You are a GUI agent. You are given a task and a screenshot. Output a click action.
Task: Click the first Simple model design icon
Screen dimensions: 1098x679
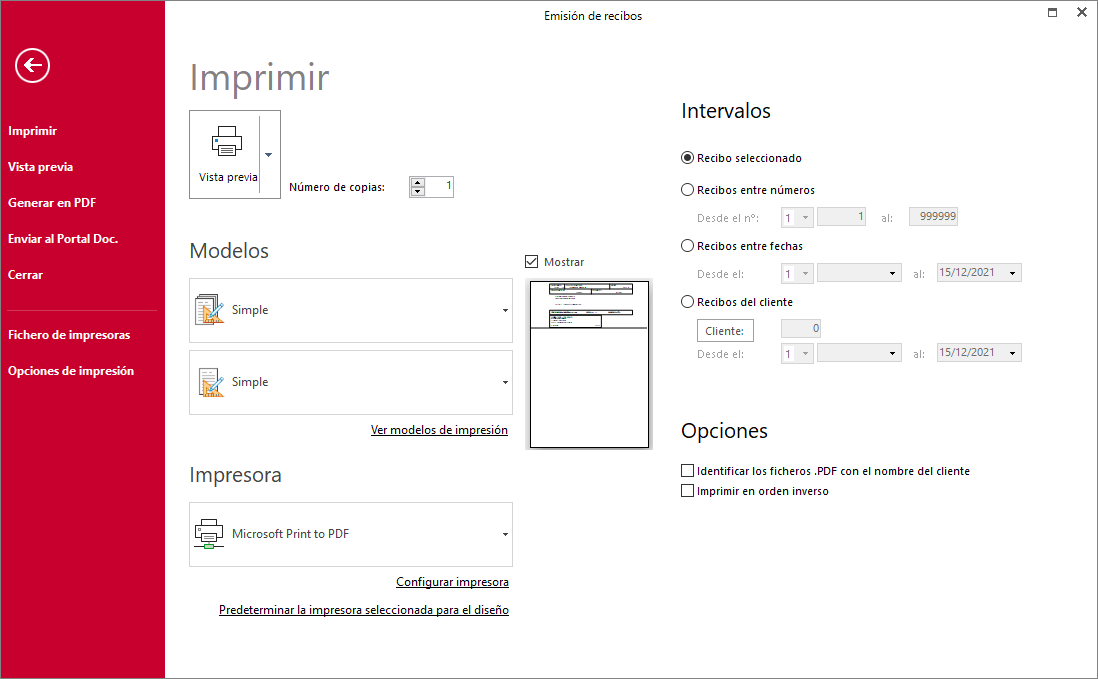pyautogui.click(x=209, y=309)
